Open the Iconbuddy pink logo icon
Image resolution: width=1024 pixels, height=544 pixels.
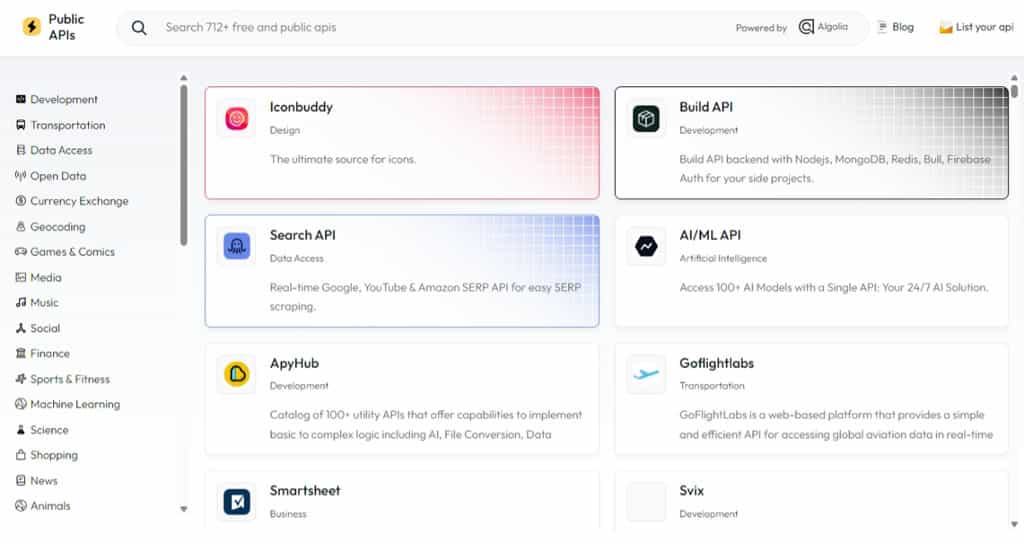click(x=236, y=119)
